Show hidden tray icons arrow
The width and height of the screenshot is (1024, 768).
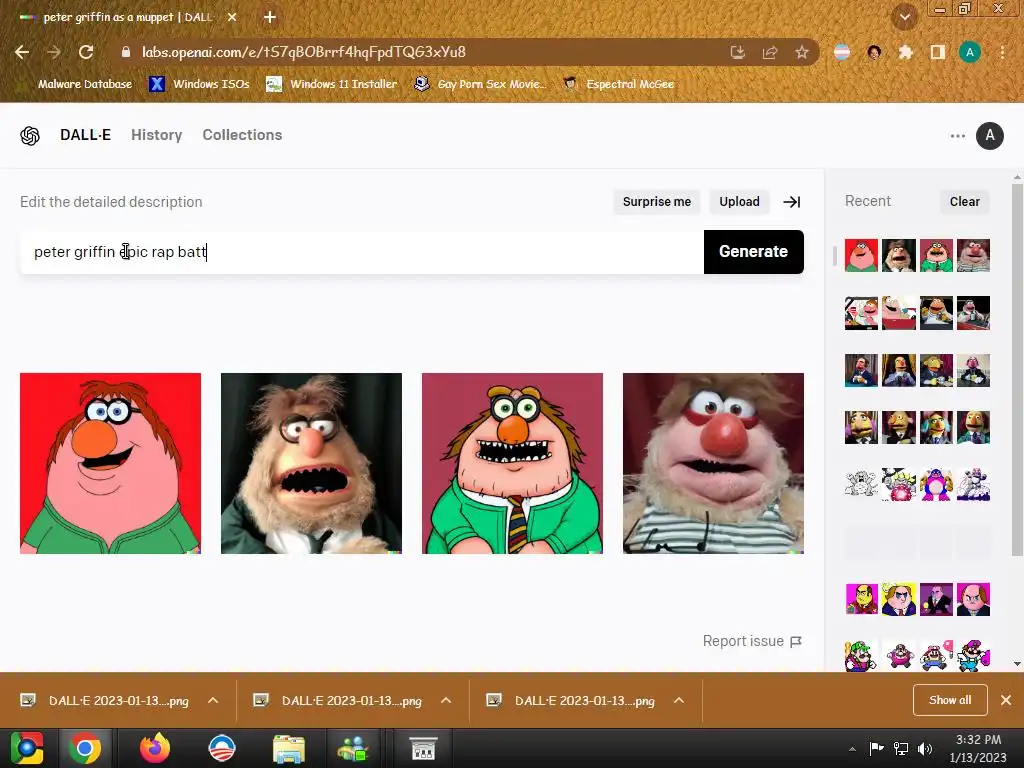[x=852, y=749]
